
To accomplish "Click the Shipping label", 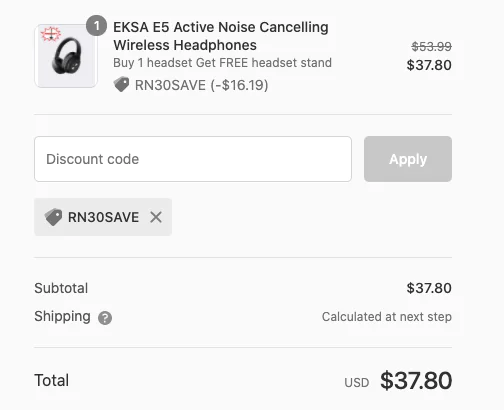I will click(x=62, y=316).
